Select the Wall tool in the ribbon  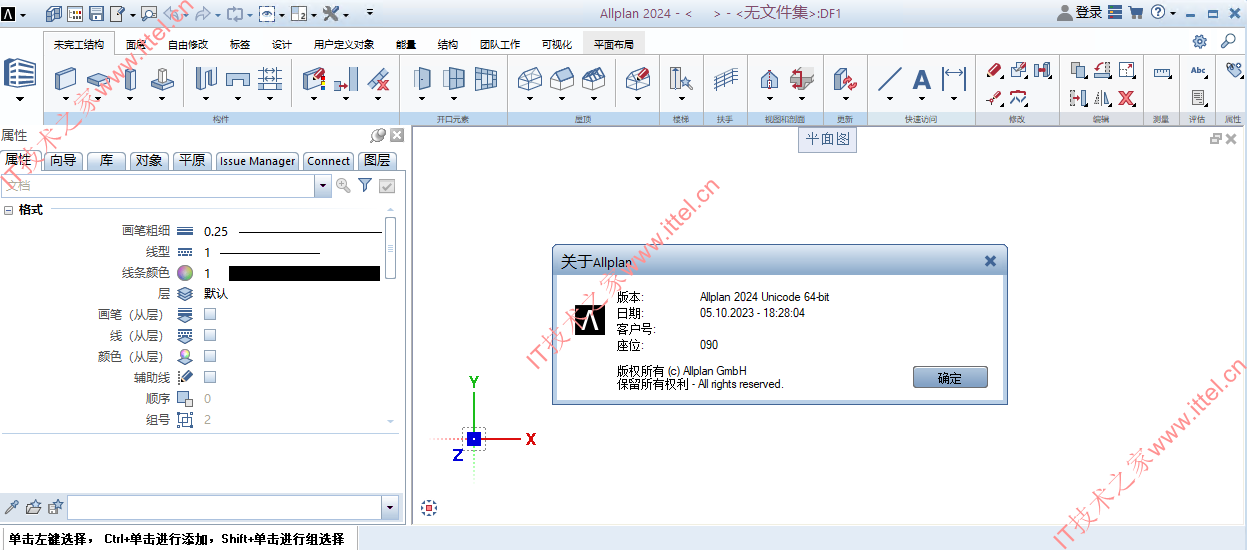66,78
